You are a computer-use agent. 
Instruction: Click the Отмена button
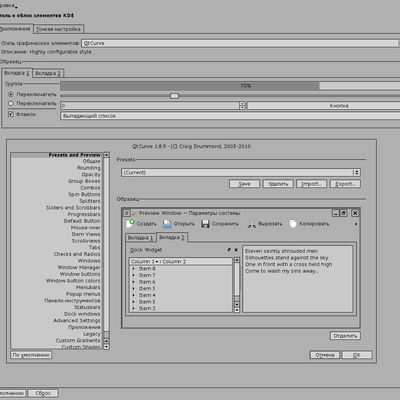[x=325, y=355]
